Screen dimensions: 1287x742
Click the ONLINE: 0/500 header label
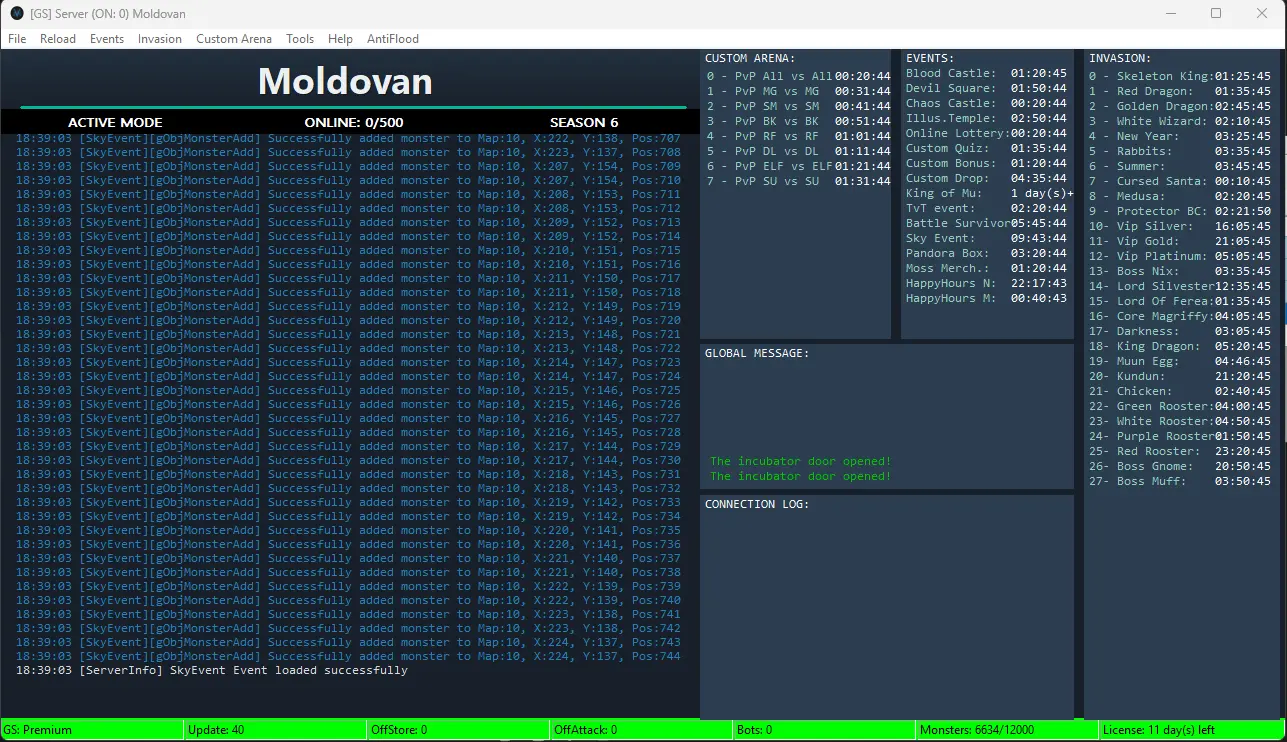pyautogui.click(x=354, y=122)
